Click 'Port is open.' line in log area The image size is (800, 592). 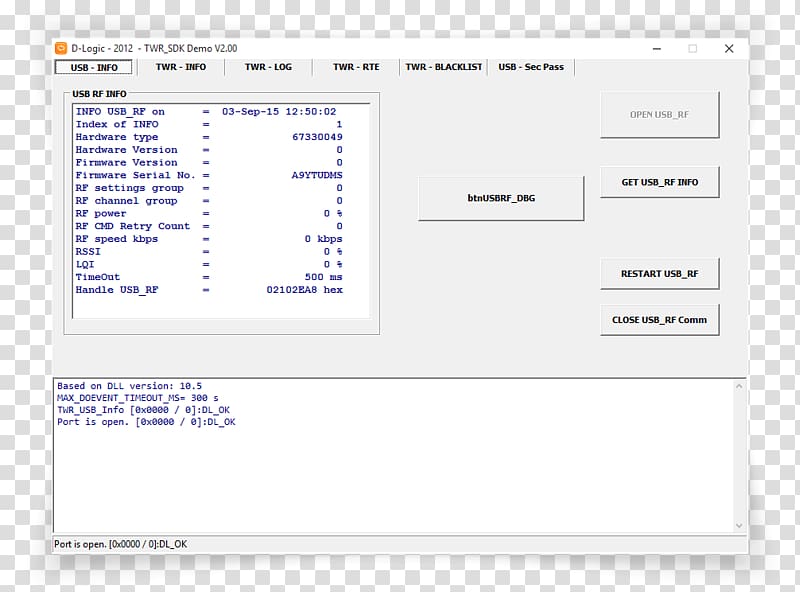pyautogui.click(x=146, y=422)
